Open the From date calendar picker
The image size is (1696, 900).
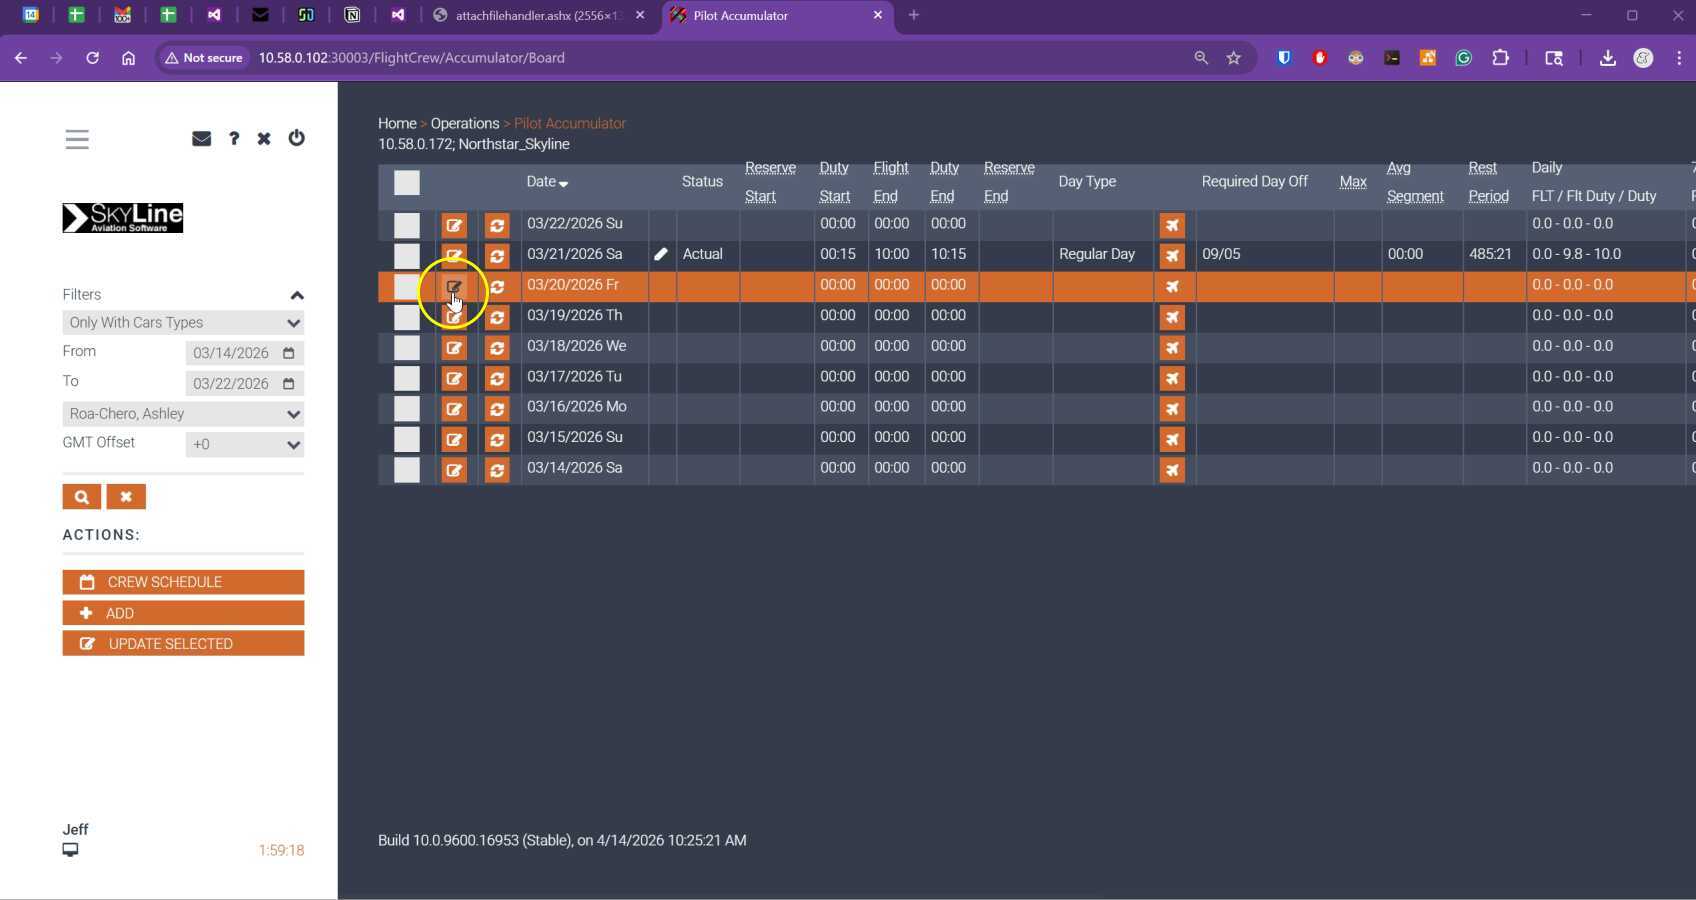coord(289,353)
